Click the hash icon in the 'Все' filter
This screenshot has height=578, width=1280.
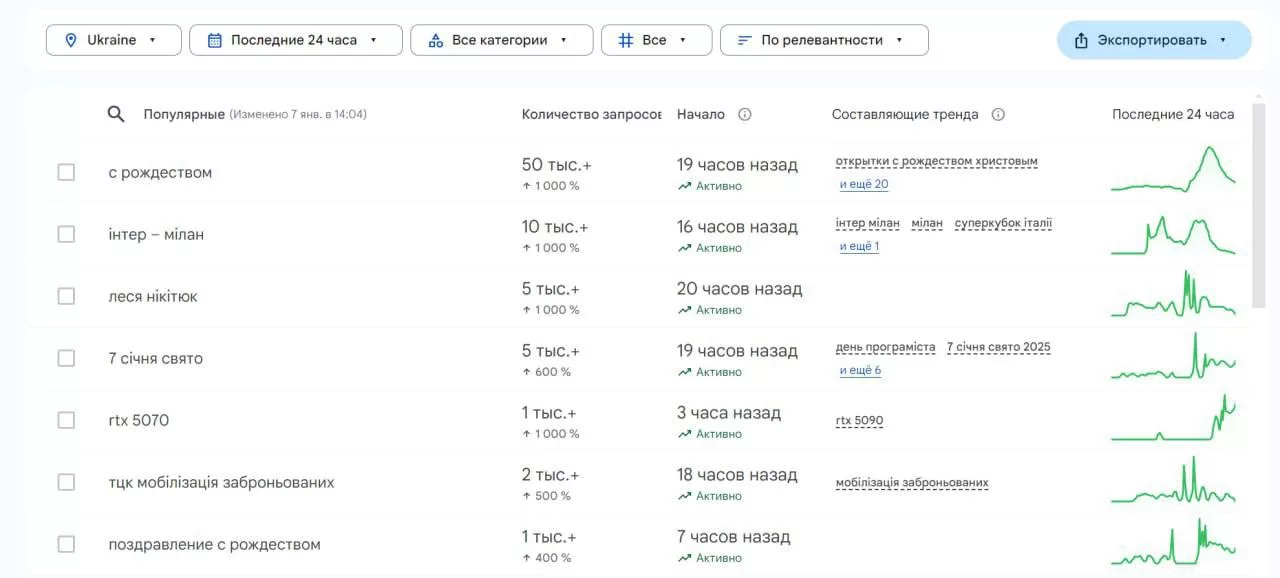(x=626, y=39)
